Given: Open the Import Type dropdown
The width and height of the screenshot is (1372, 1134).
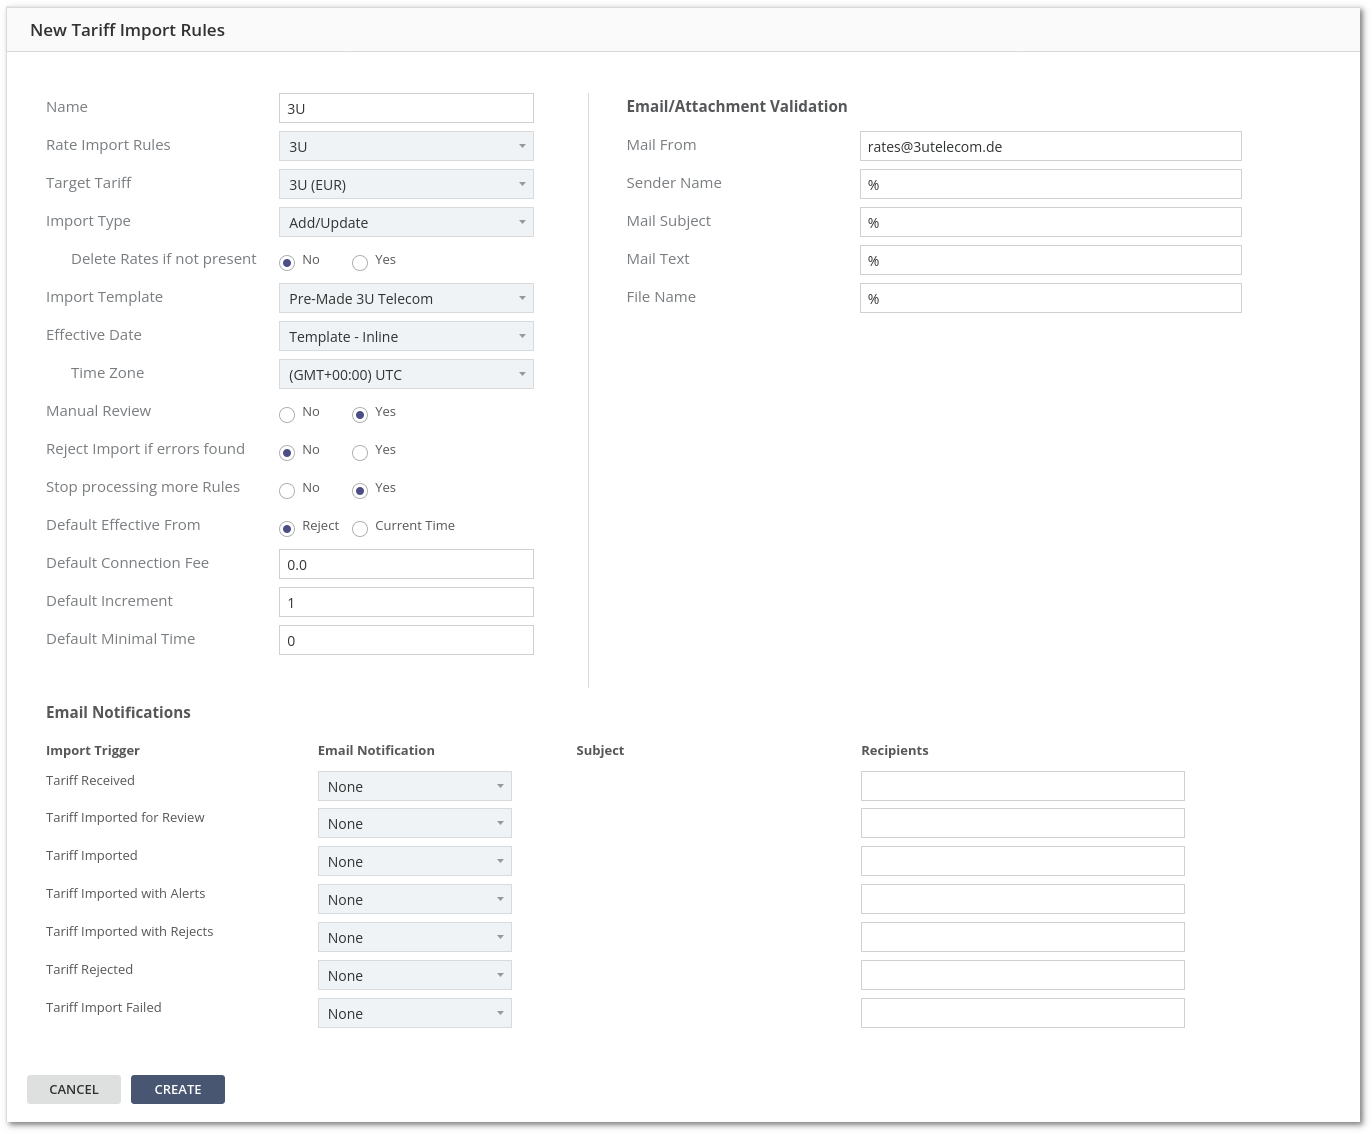Looking at the screenshot, I should click(x=406, y=222).
